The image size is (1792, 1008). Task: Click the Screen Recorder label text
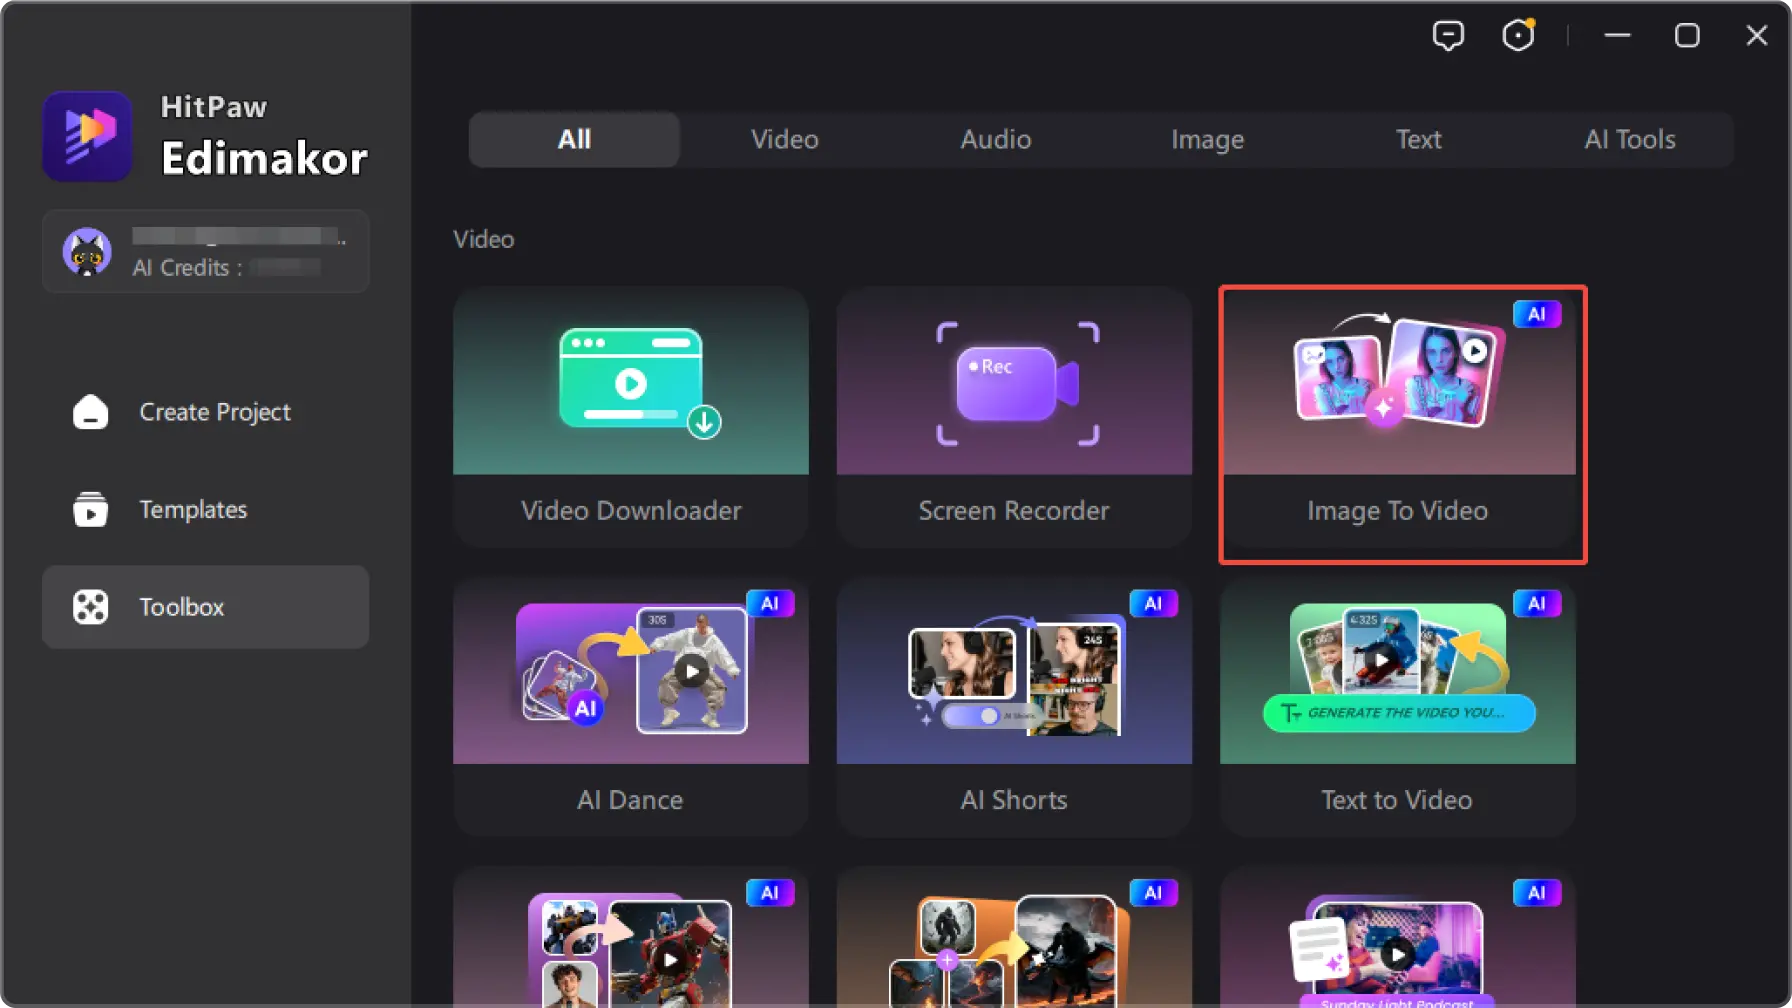pyautogui.click(x=1014, y=510)
